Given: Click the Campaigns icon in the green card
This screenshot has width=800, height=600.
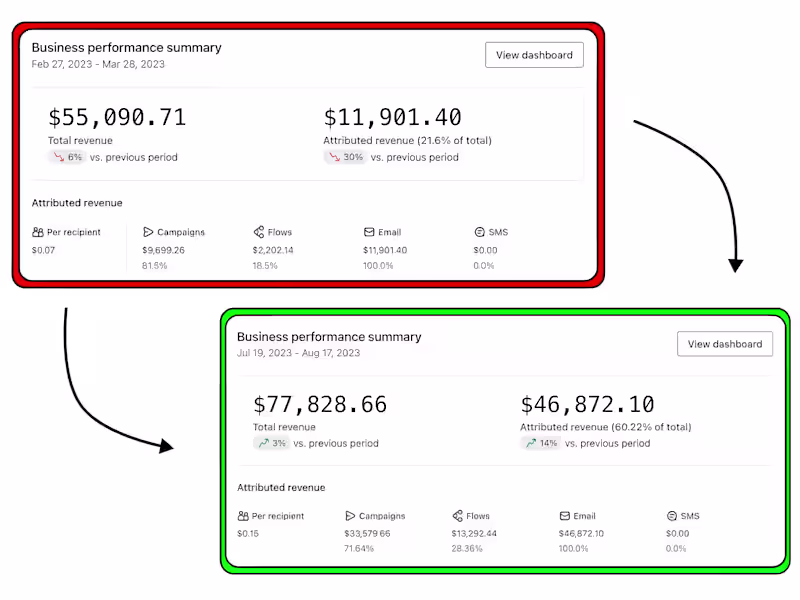Looking at the screenshot, I should 350,516.
